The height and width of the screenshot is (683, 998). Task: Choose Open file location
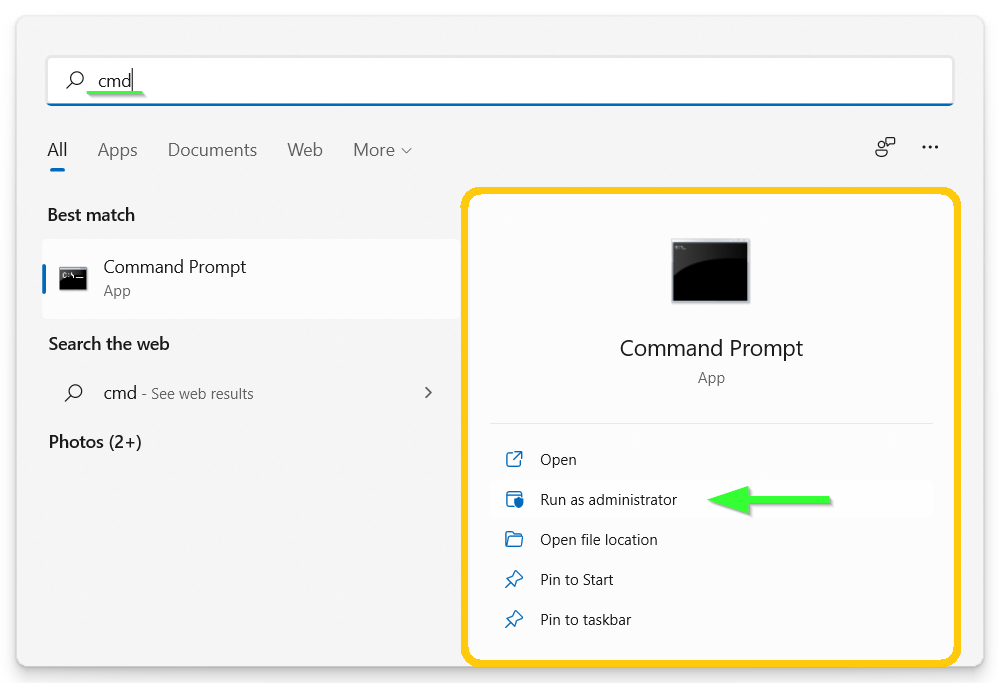click(x=711, y=540)
